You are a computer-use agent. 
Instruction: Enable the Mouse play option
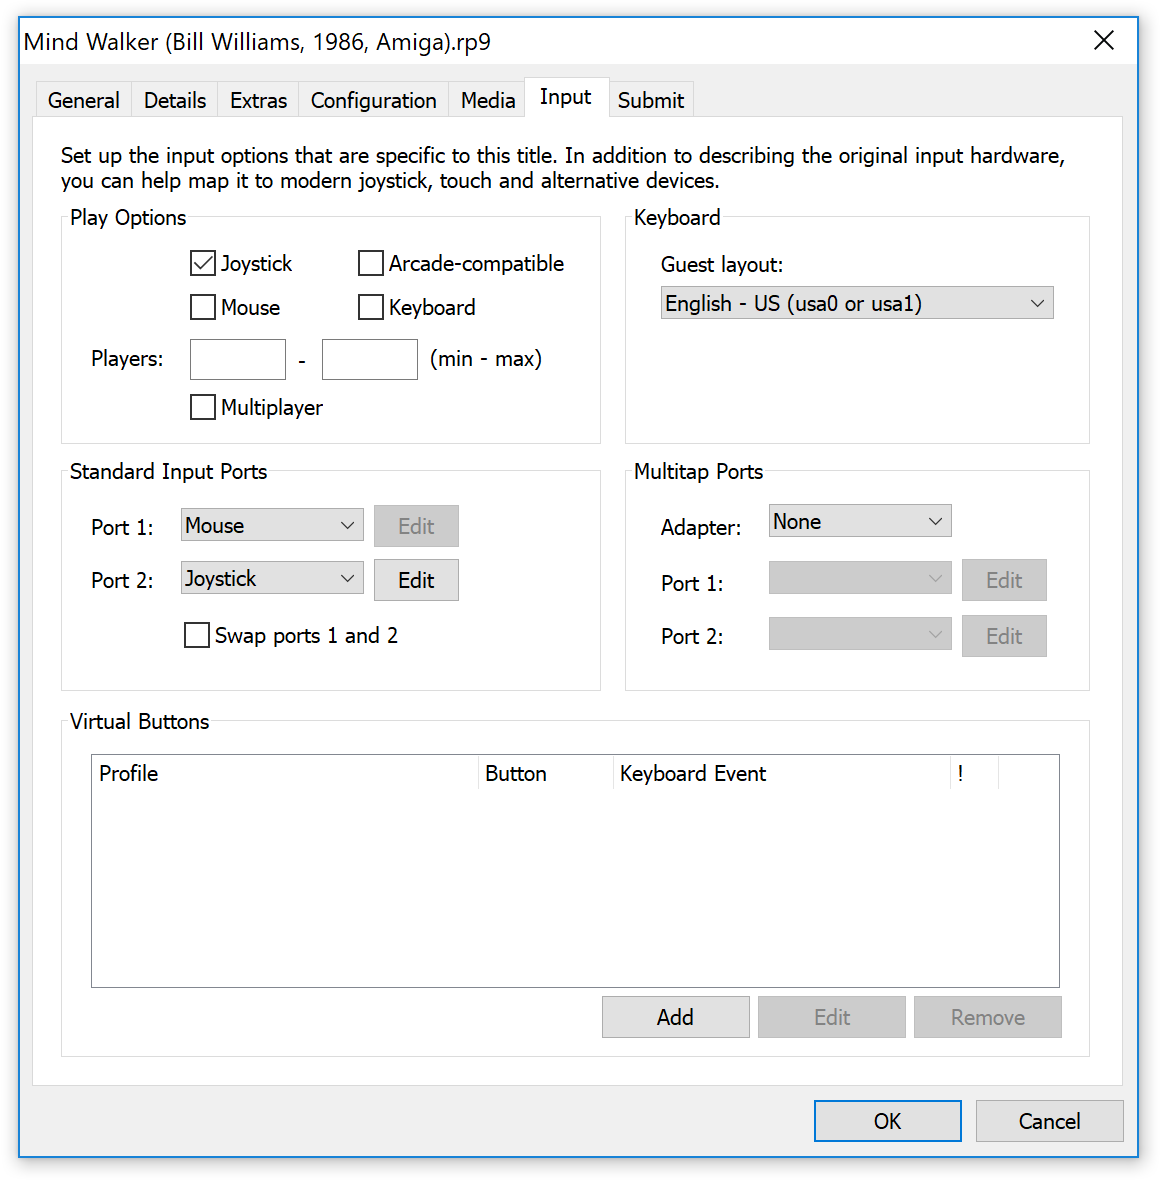pos(203,307)
